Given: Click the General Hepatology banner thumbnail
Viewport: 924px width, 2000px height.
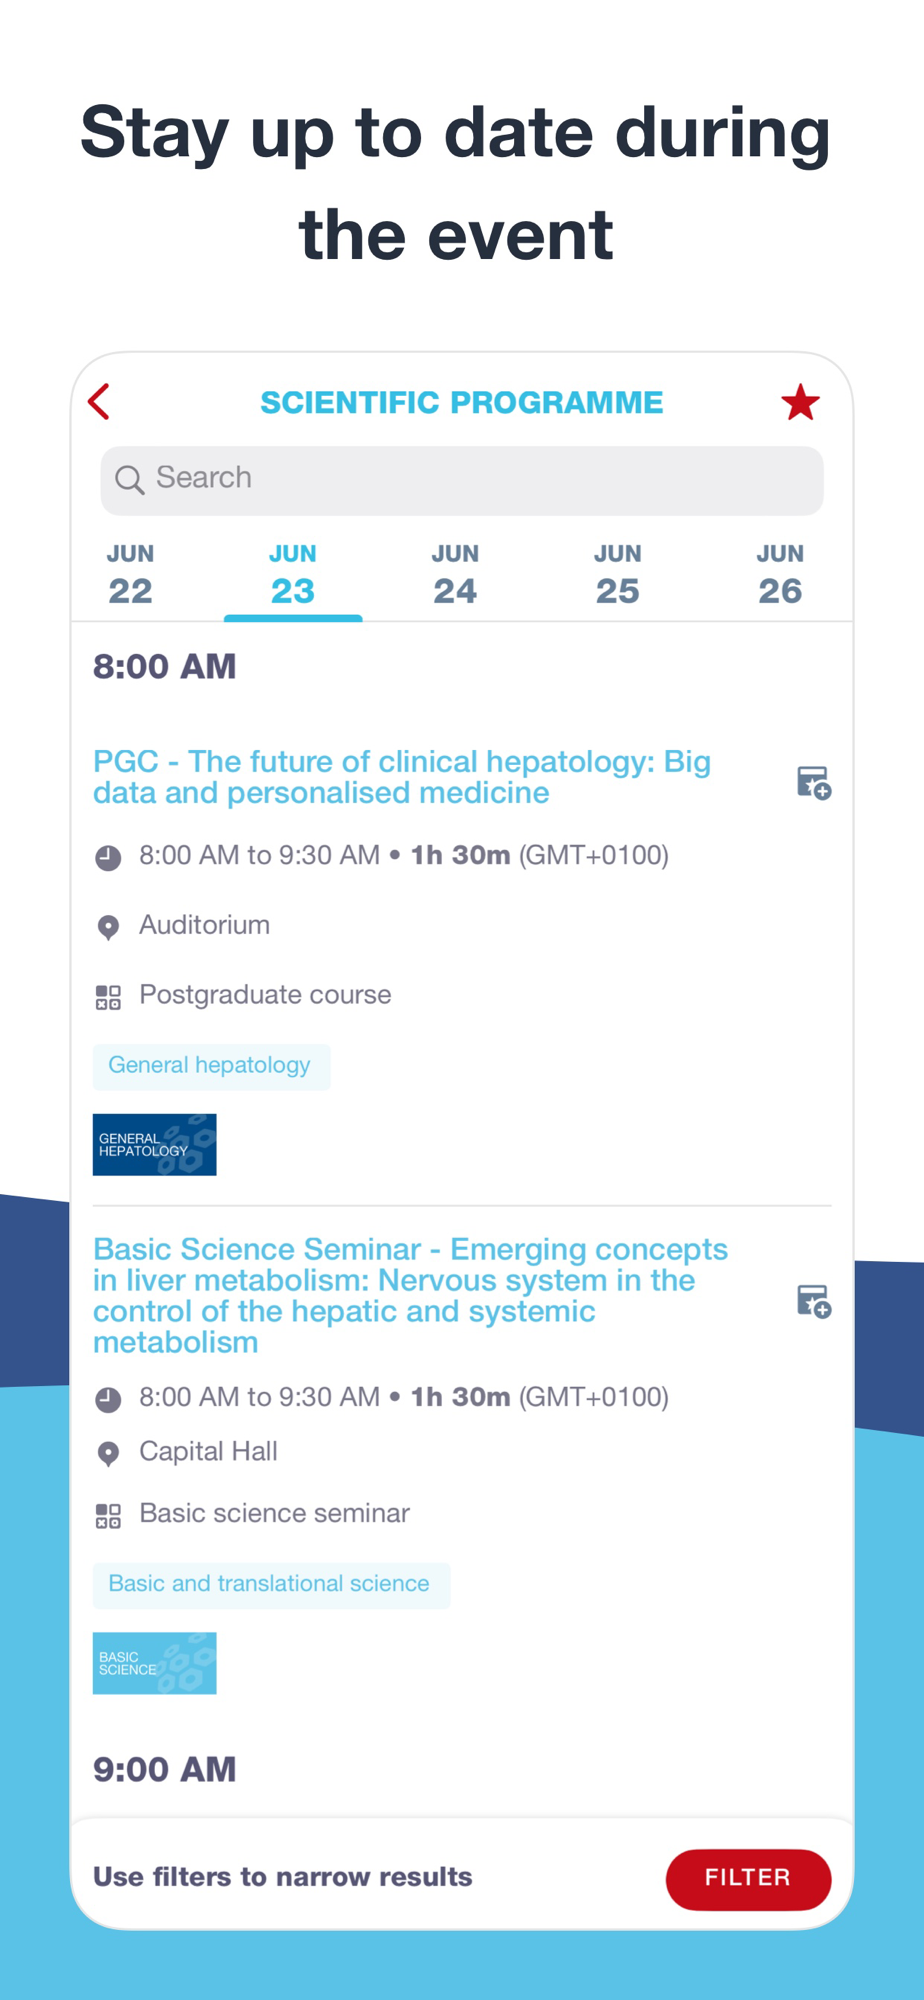Looking at the screenshot, I should pos(155,1144).
